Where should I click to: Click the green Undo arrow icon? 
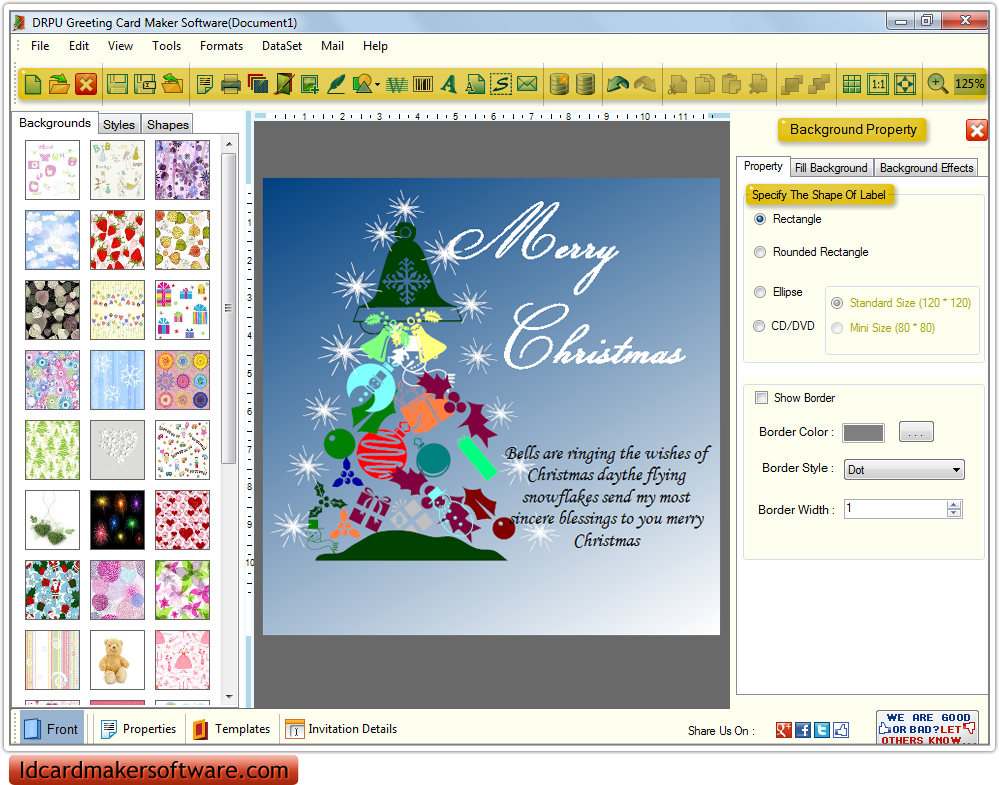618,85
